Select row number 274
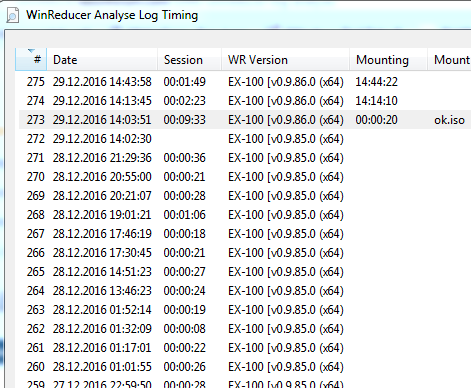Viewport: 471px width, 388px height. click(36, 101)
